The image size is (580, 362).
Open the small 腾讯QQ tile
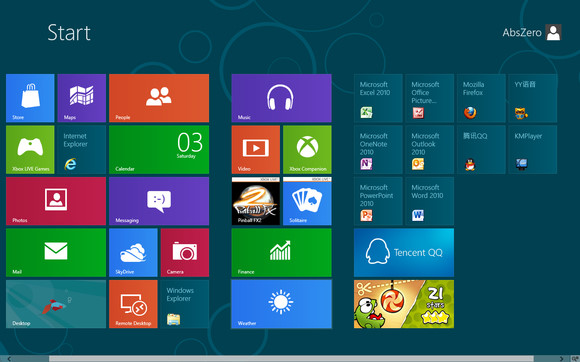coord(481,149)
